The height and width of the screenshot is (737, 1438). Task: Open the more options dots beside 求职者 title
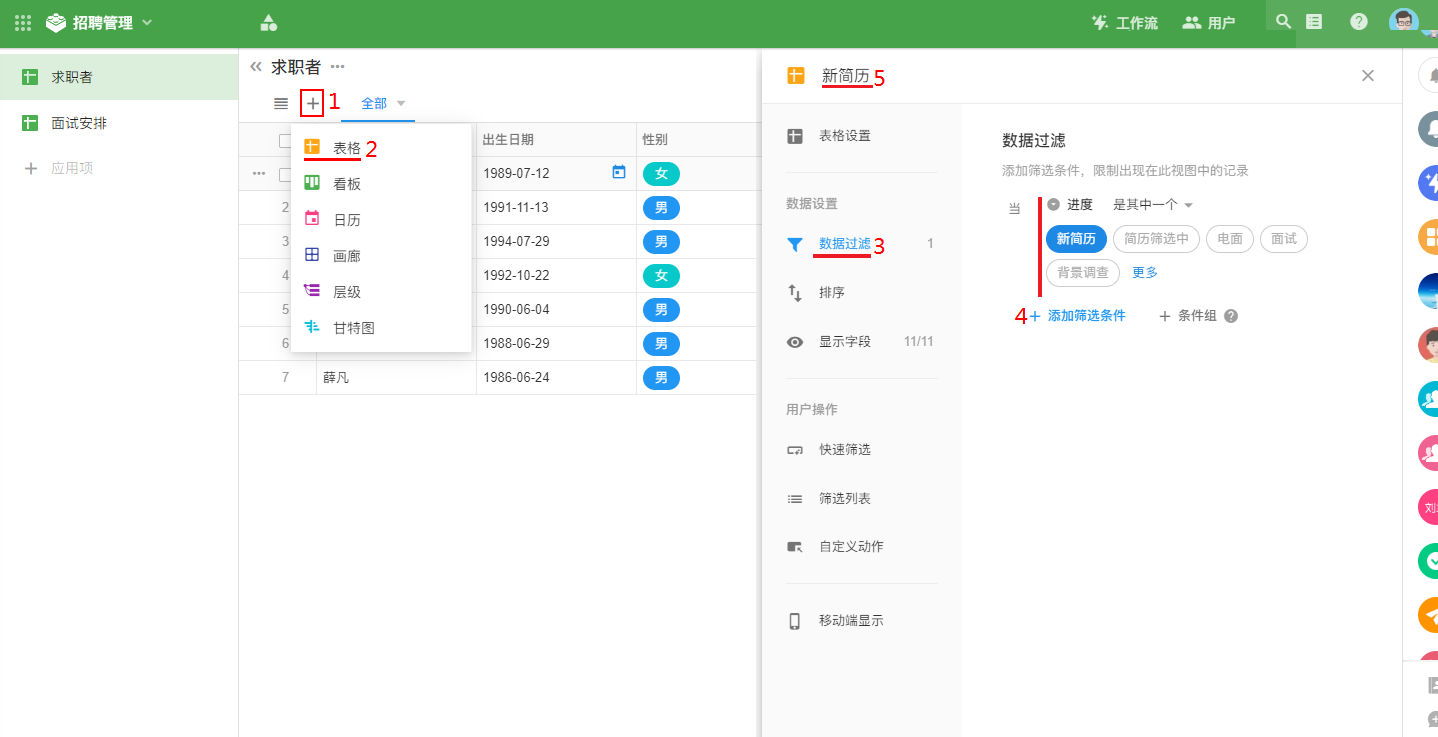338,67
